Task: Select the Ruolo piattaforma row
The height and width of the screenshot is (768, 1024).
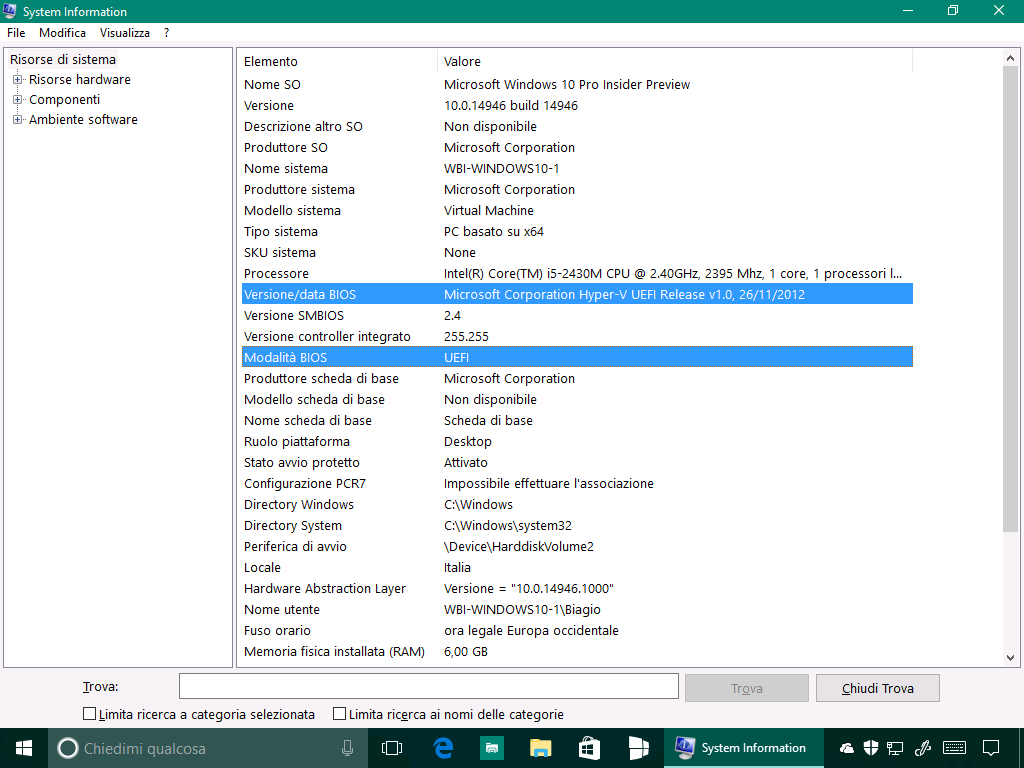Action: (x=577, y=441)
